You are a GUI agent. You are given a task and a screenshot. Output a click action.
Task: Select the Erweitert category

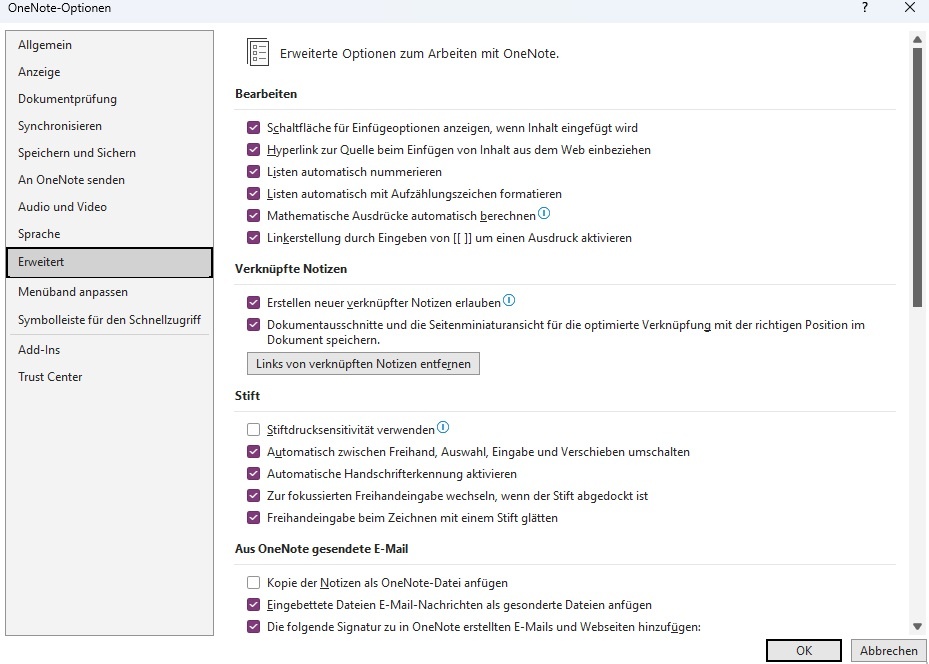click(109, 262)
